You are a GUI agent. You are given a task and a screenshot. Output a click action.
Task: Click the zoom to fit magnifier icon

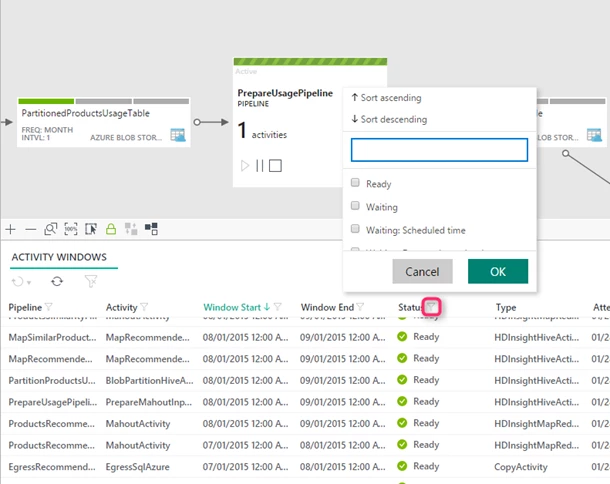click(x=51, y=229)
